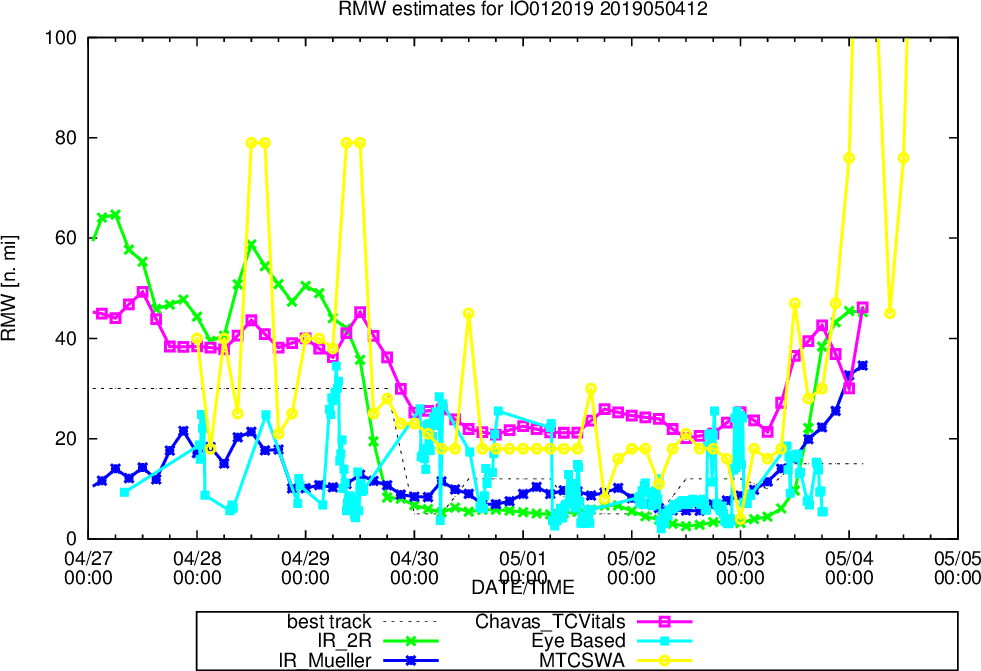Click the y-axis value '40'
981x671 pixels.
click(x=66, y=338)
